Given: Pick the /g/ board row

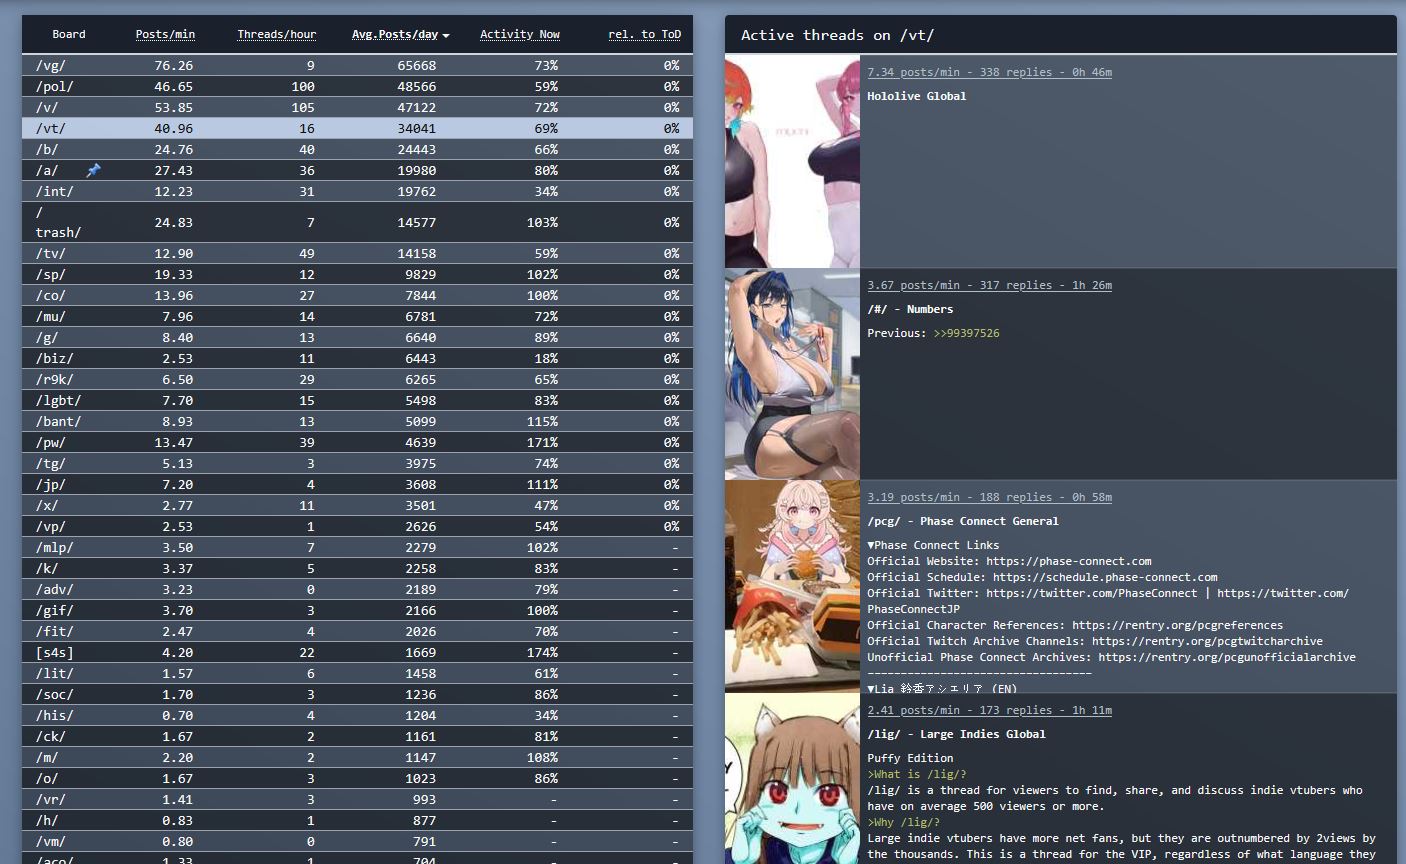Looking at the screenshot, I should [x=357, y=337].
